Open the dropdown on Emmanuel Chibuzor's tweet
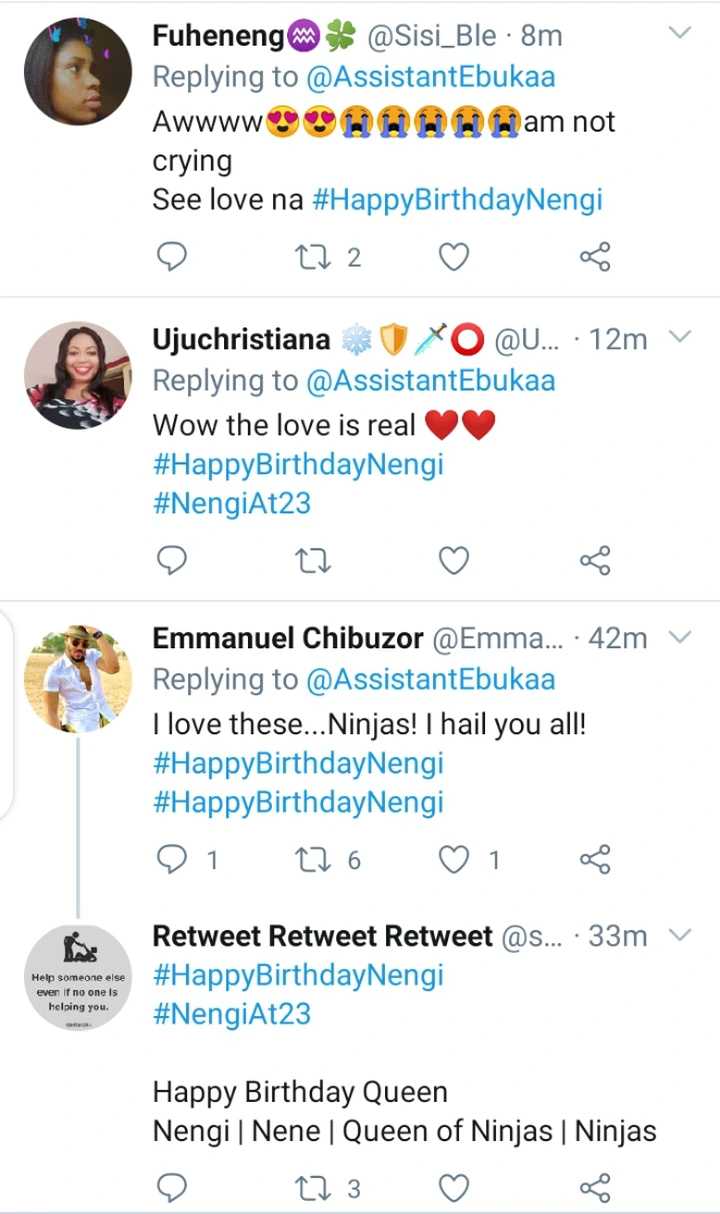The height and width of the screenshot is (1214, 720). coord(679,637)
